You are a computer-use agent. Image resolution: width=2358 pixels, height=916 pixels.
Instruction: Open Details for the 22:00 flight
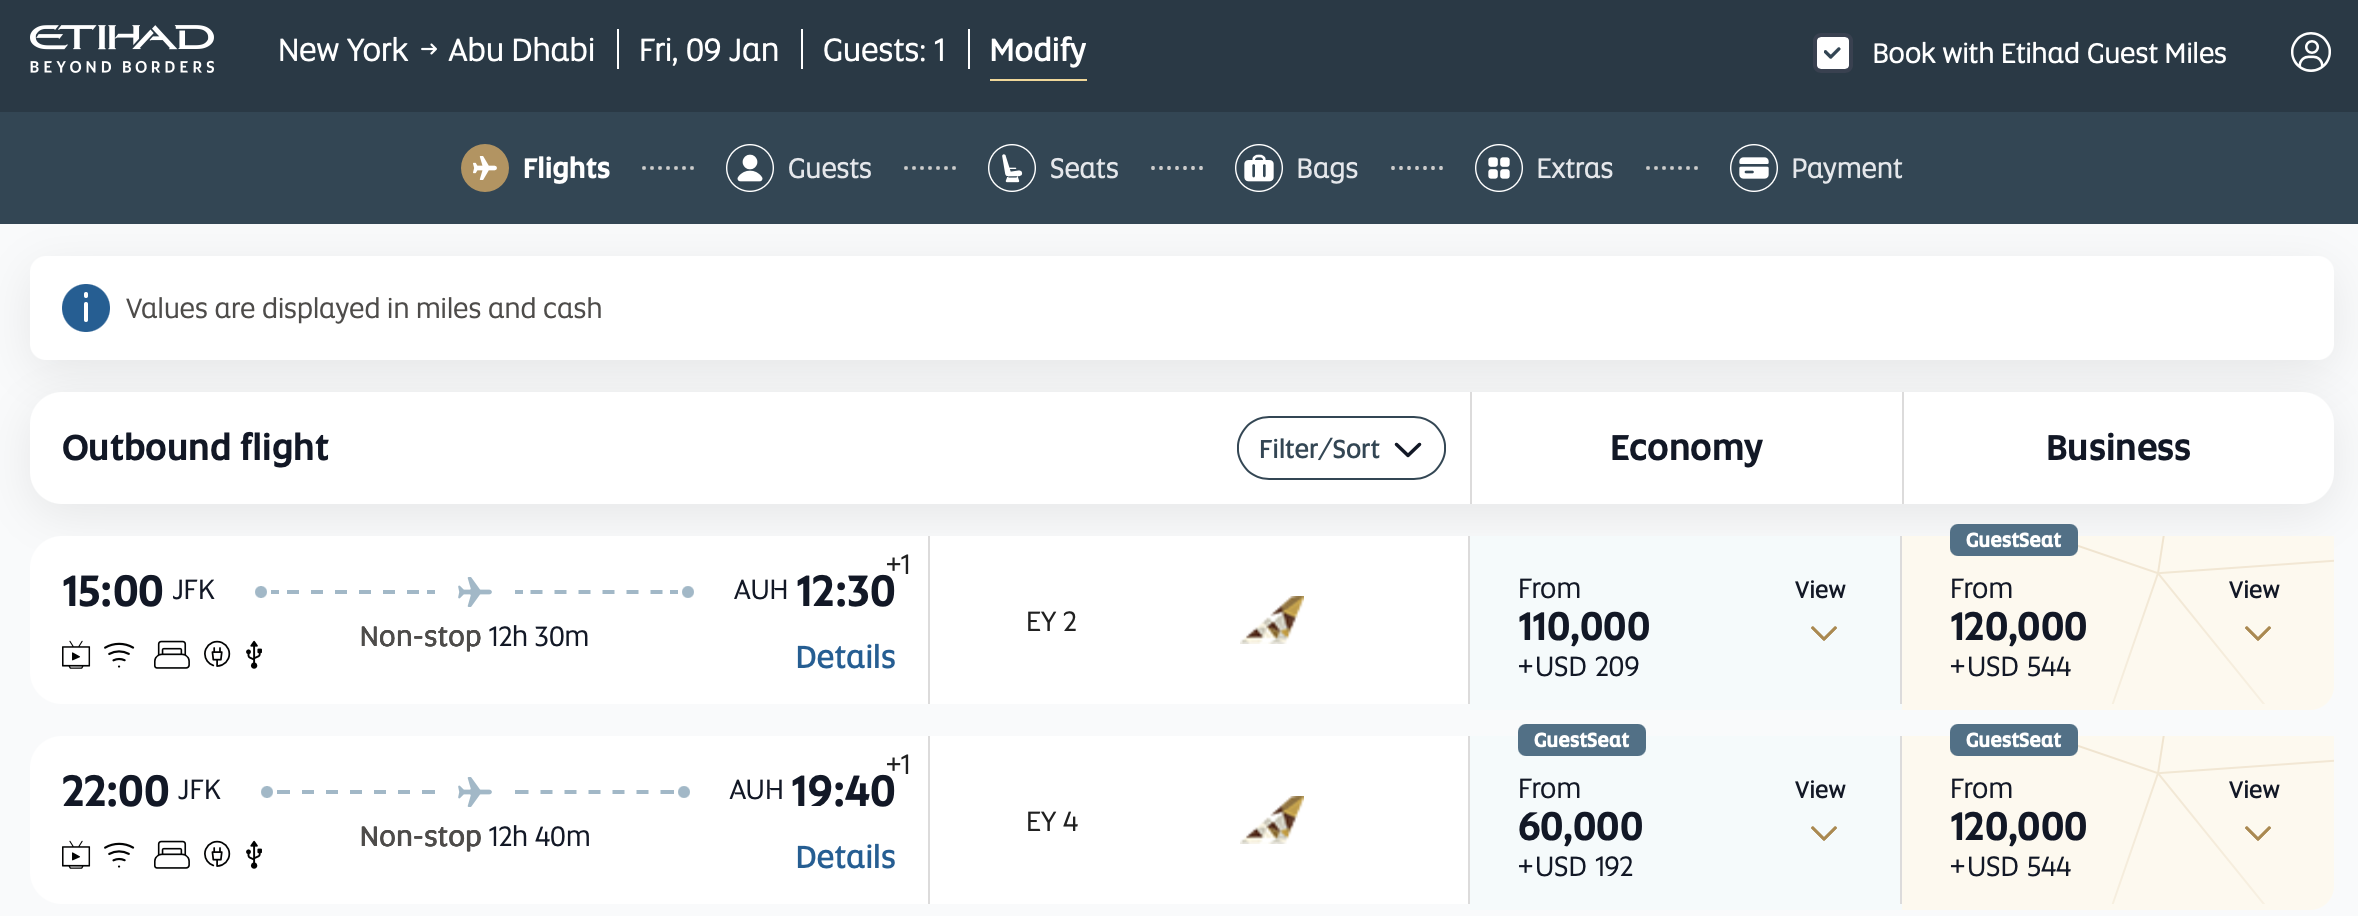pos(845,857)
